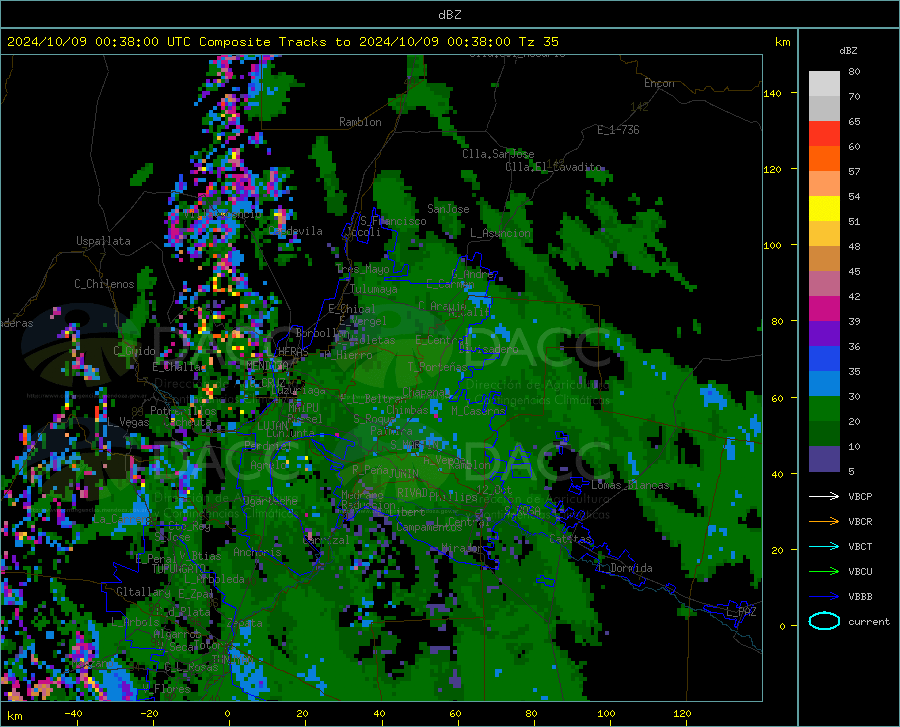900x727 pixels.
Task: Click the 65 value on the color scale
Action: (x=854, y=121)
